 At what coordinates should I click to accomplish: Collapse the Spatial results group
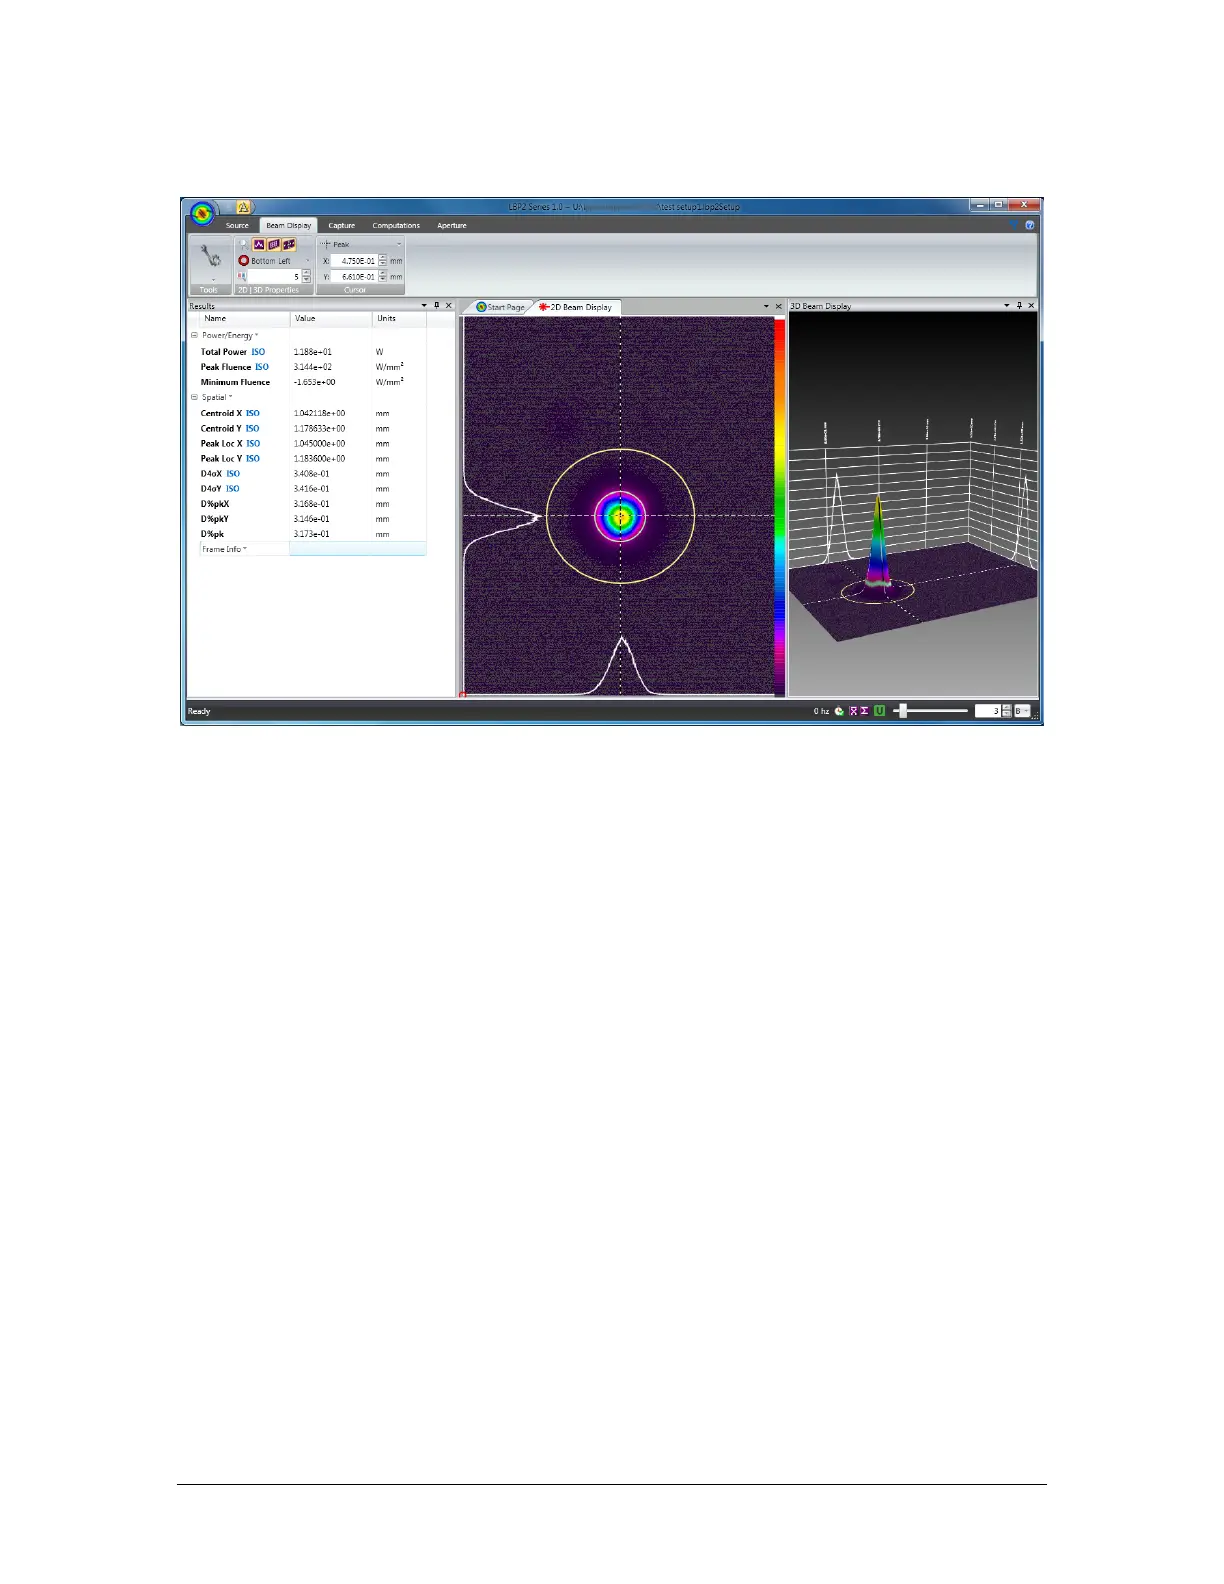pyautogui.click(x=194, y=397)
